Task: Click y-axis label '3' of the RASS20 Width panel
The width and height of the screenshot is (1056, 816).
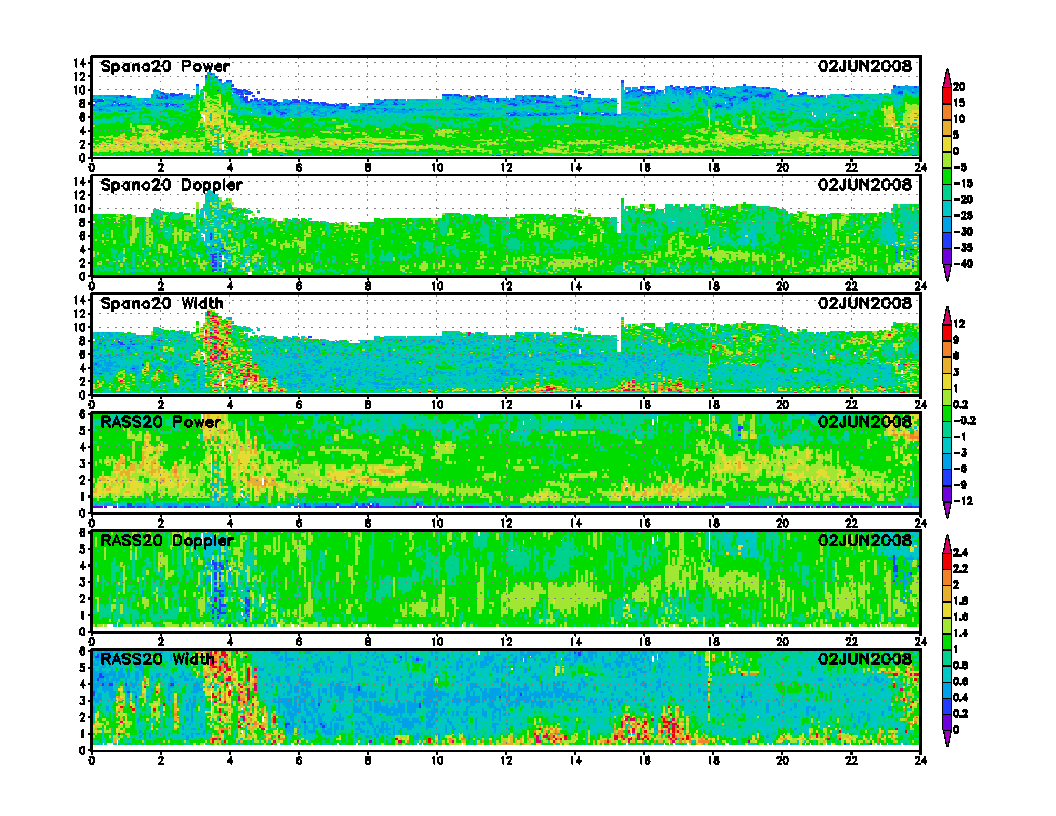Action: (x=83, y=700)
